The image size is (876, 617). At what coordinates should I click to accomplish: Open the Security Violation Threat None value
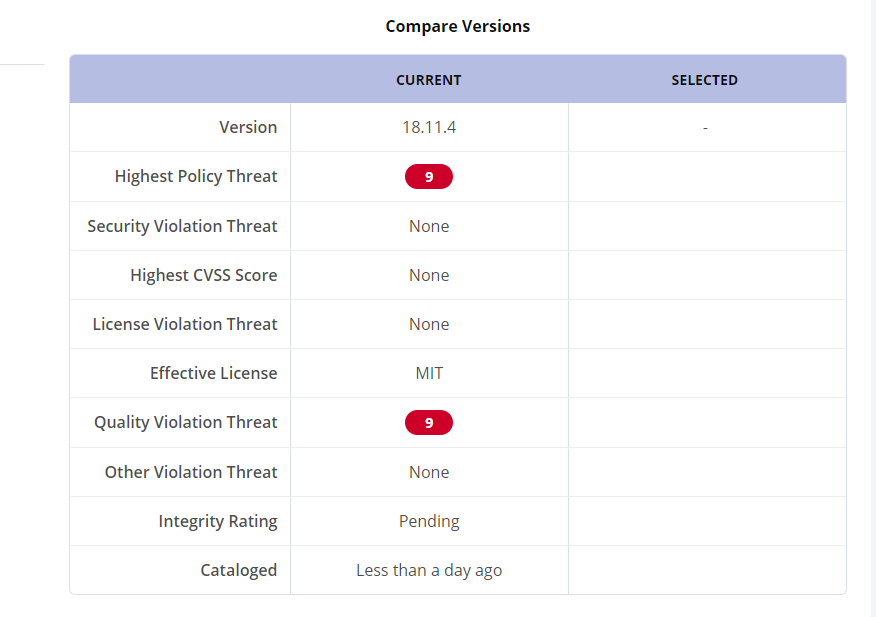(x=428, y=226)
